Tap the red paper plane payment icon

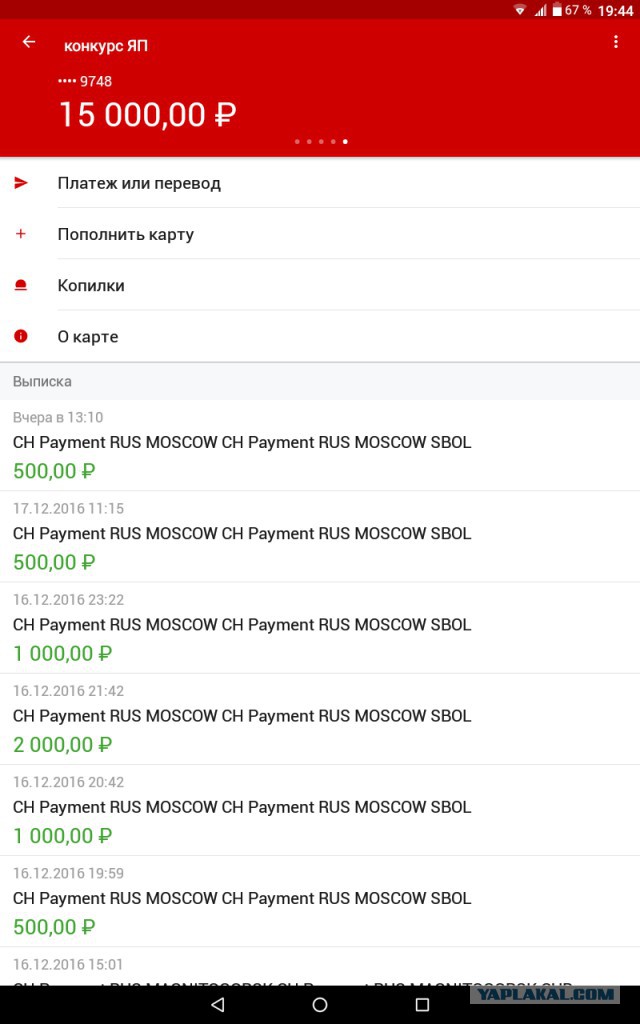(21, 183)
